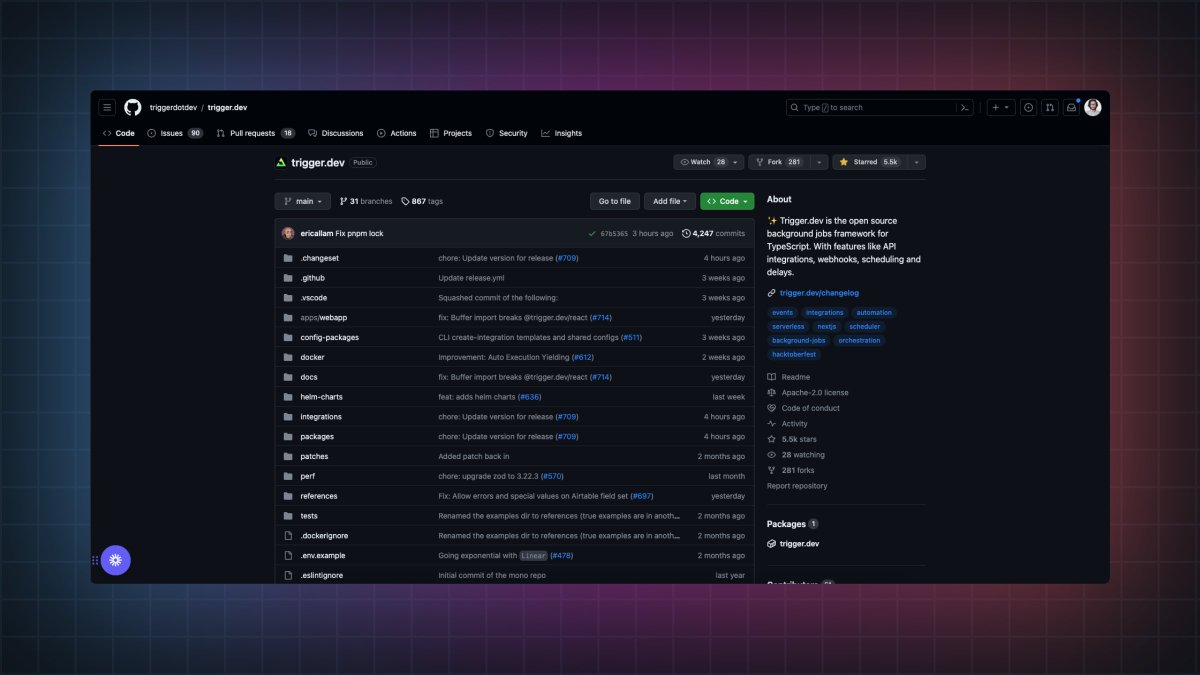Select the serverless topic tag

[x=788, y=326]
